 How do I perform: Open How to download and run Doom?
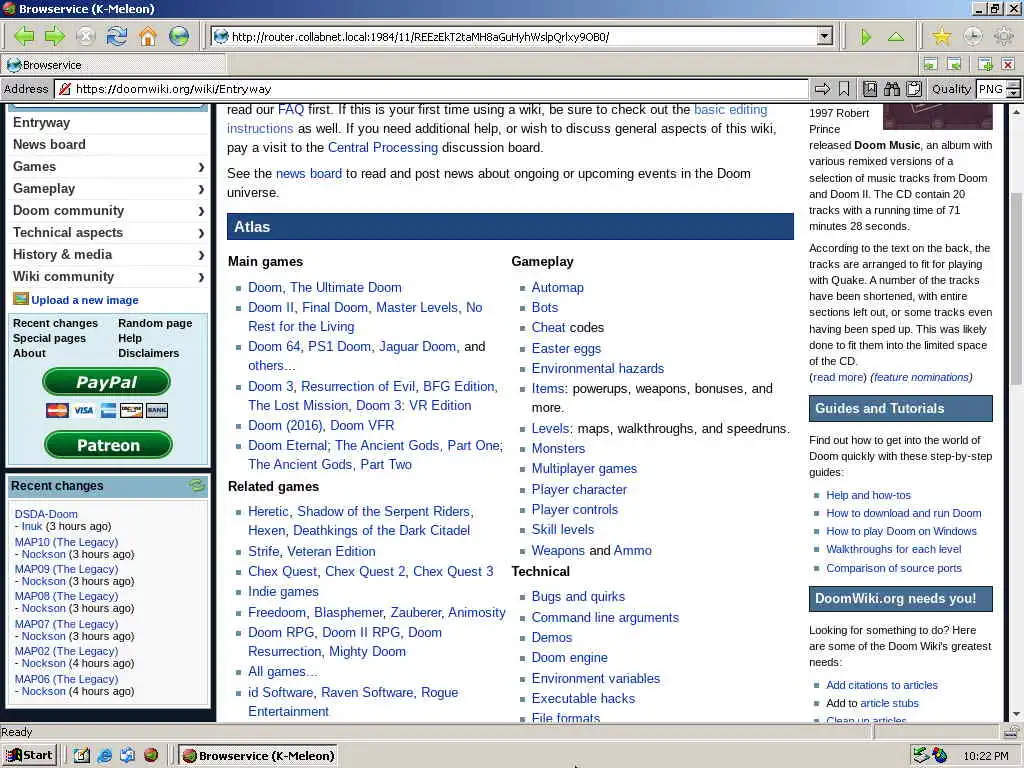pyautogui.click(x=904, y=513)
